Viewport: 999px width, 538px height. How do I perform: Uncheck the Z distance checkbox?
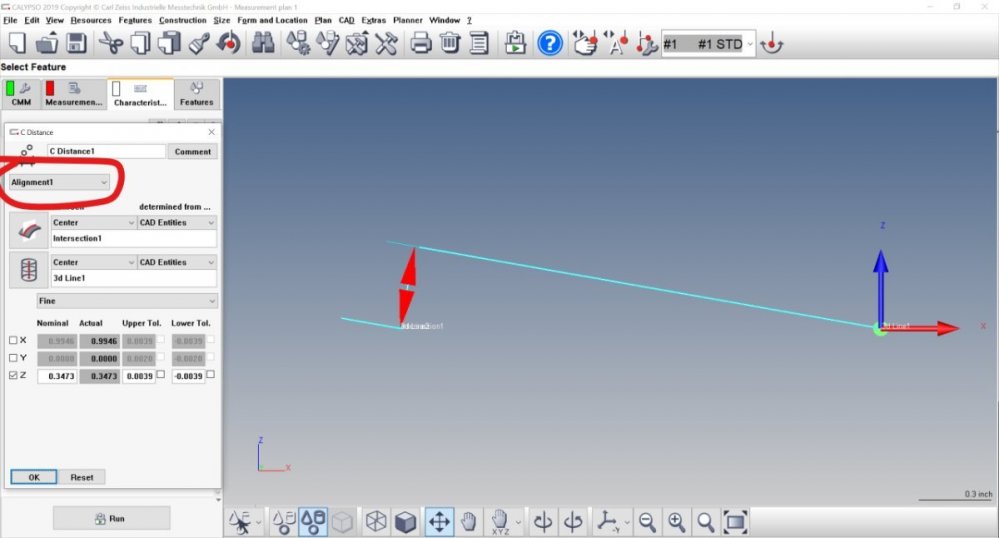click(x=13, y=375)
